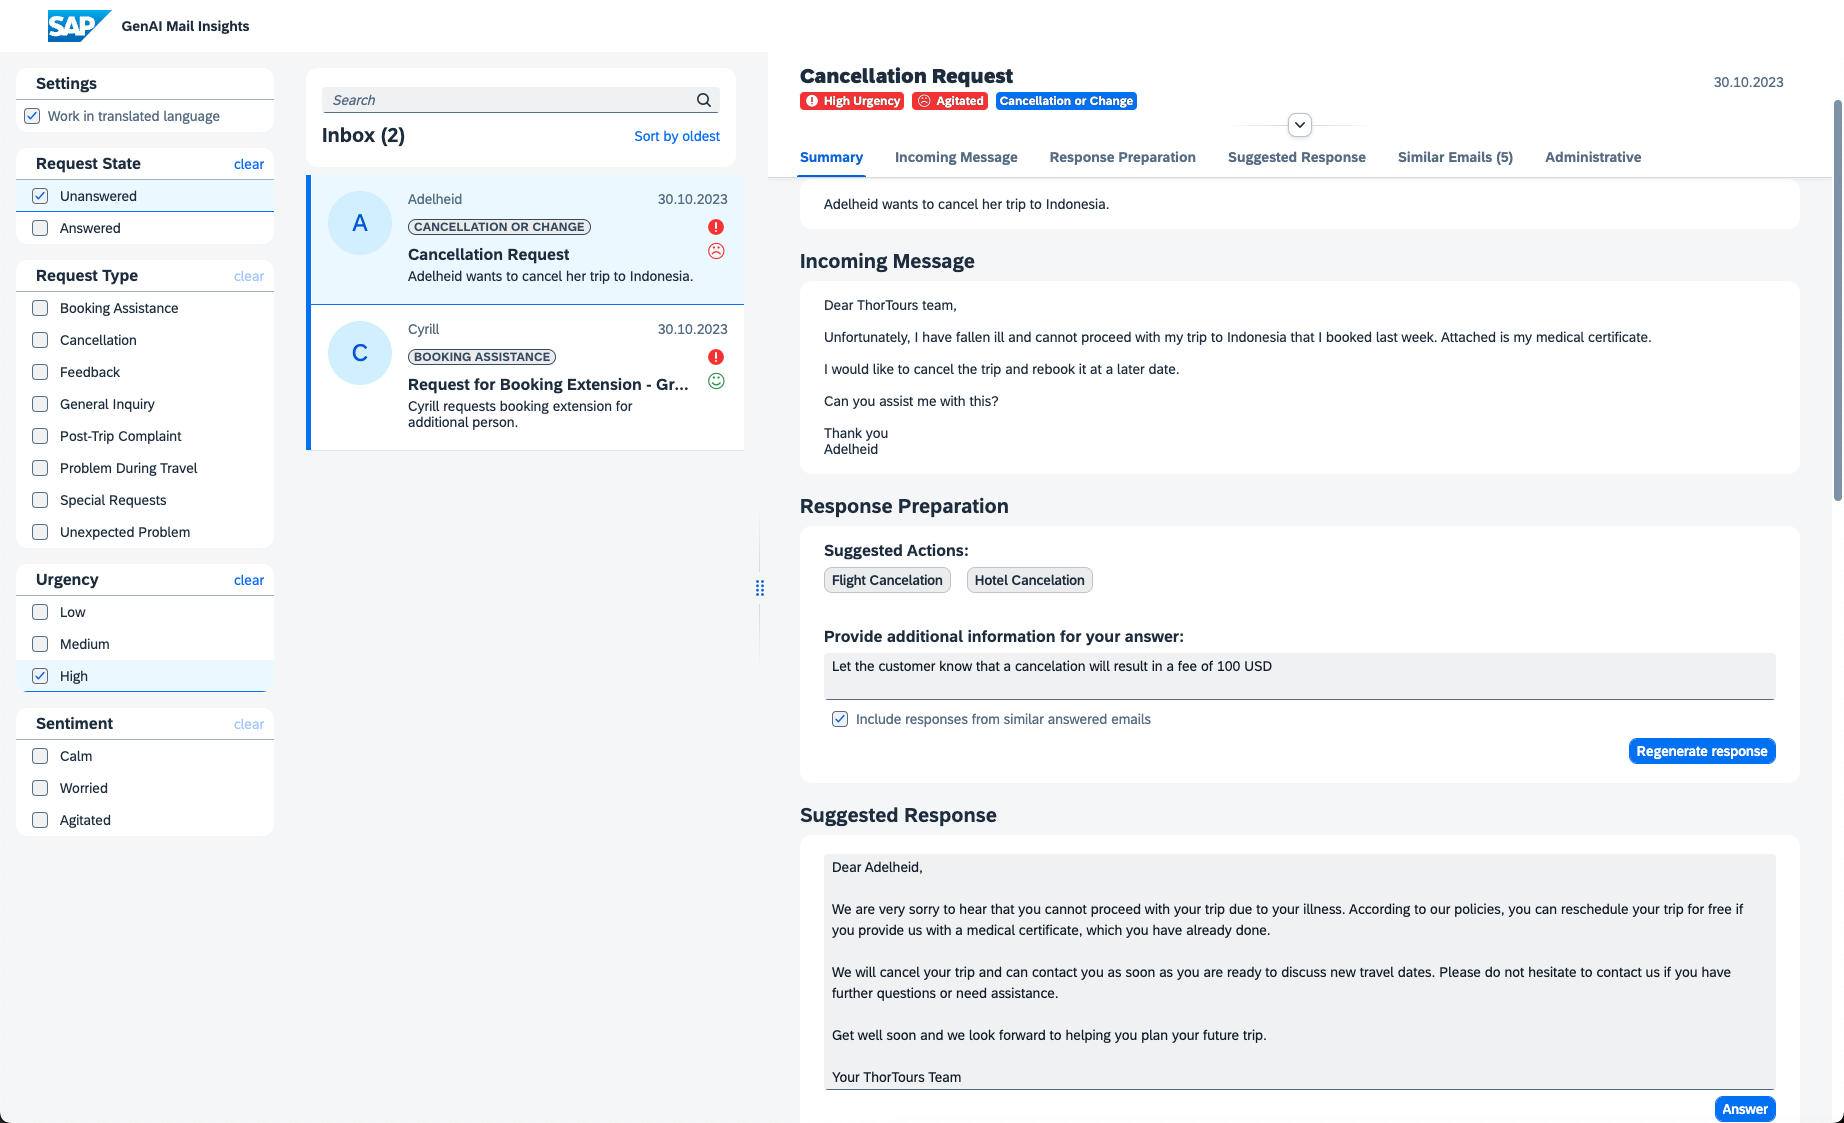Check General Inquiry request type

40,404
